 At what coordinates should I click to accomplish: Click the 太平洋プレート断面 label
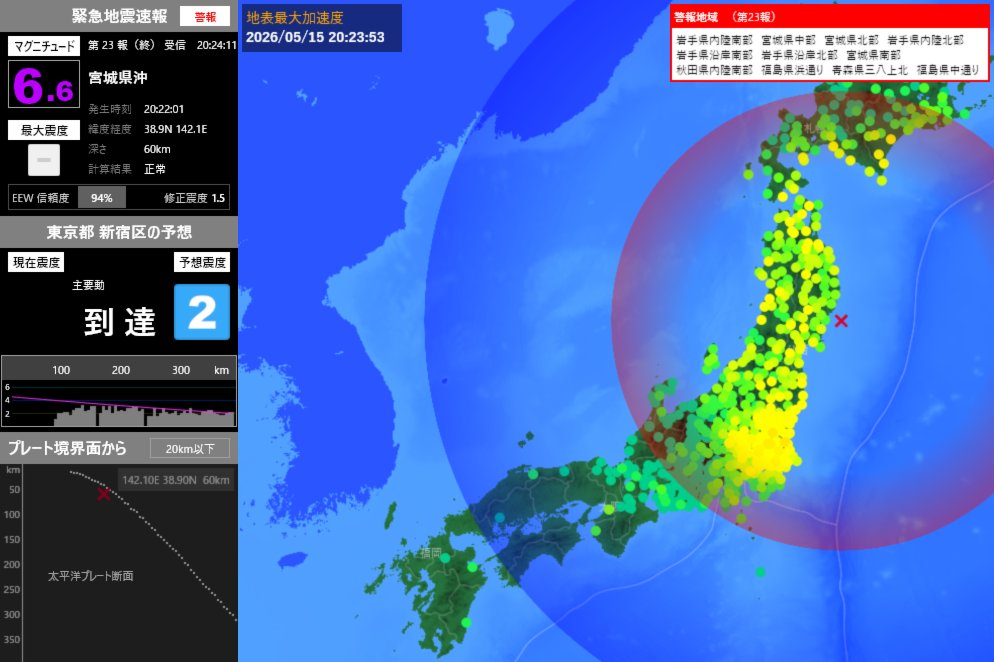point(91,576)
